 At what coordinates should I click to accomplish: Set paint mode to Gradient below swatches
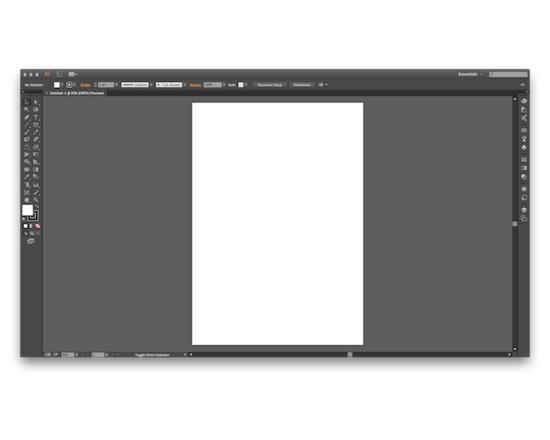[31, 226]
